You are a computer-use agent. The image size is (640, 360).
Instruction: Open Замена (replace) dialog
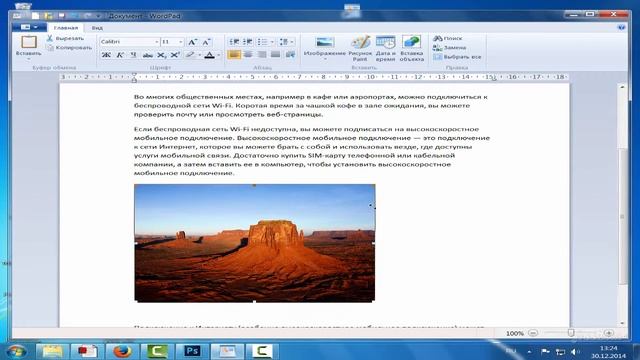449,47
